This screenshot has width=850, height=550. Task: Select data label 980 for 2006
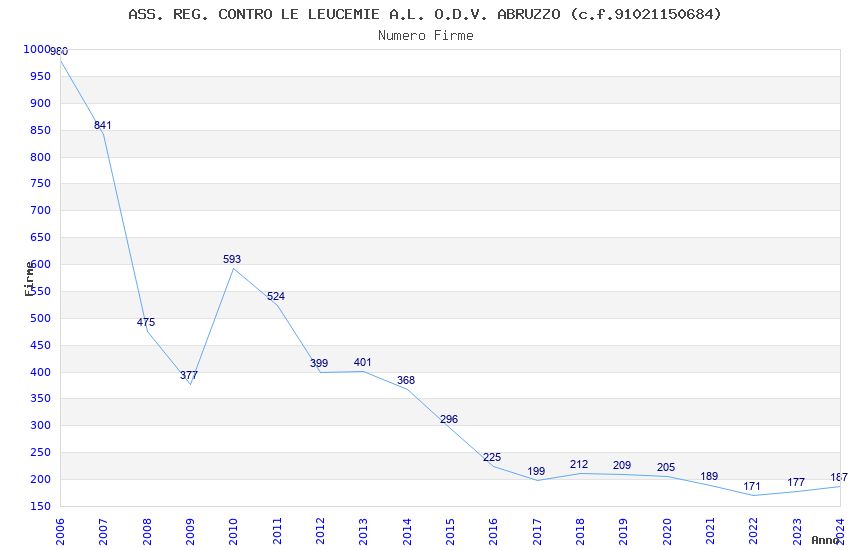tap(59, 51)
